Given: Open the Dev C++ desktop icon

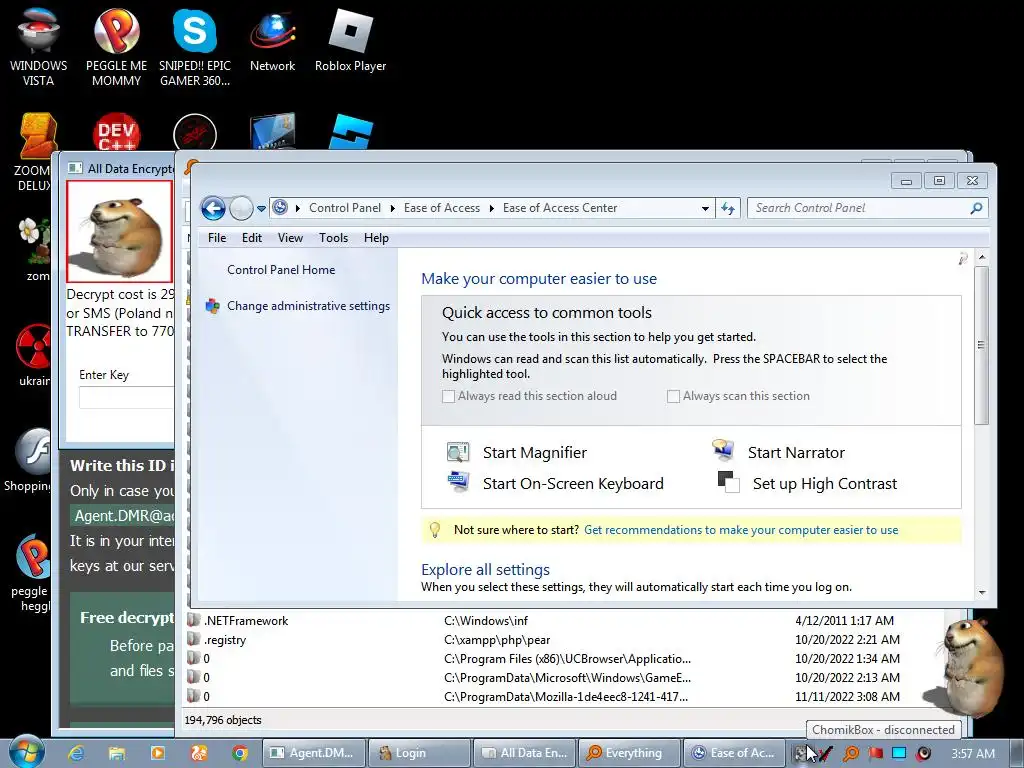Looking at the screenshot, I should coord(116,132).
